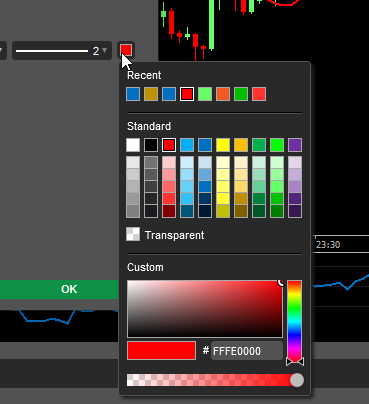
Task: Select yellow in the Standard row
Action: coord(223,145)
